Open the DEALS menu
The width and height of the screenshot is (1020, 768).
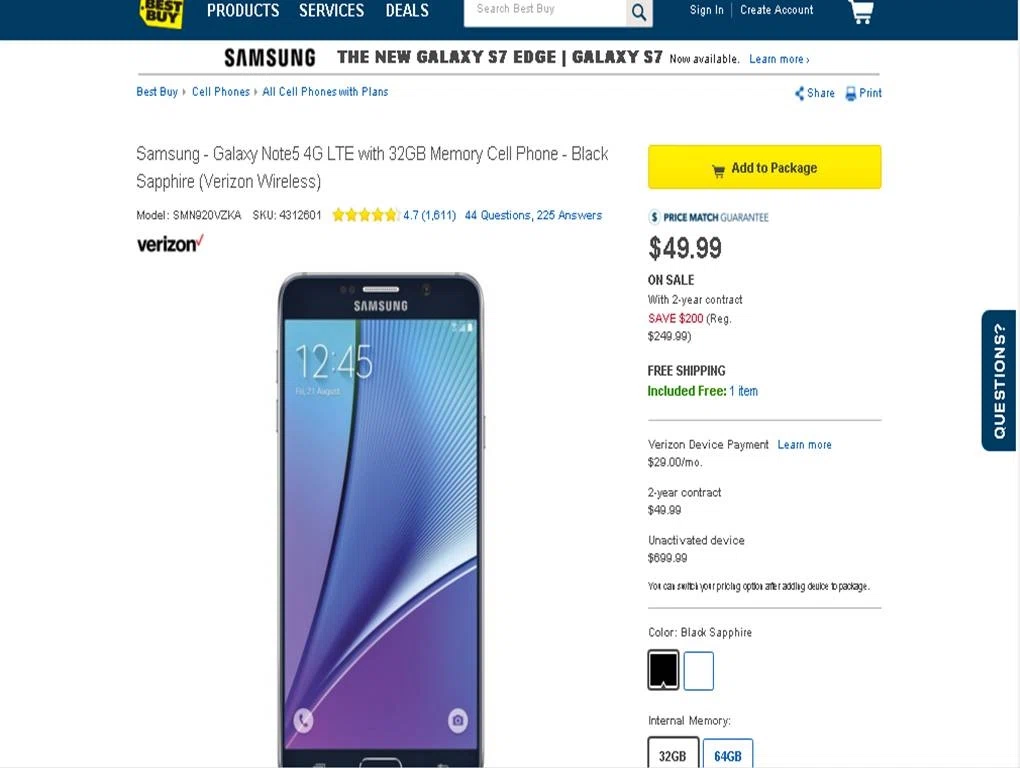tap(407, 10)
